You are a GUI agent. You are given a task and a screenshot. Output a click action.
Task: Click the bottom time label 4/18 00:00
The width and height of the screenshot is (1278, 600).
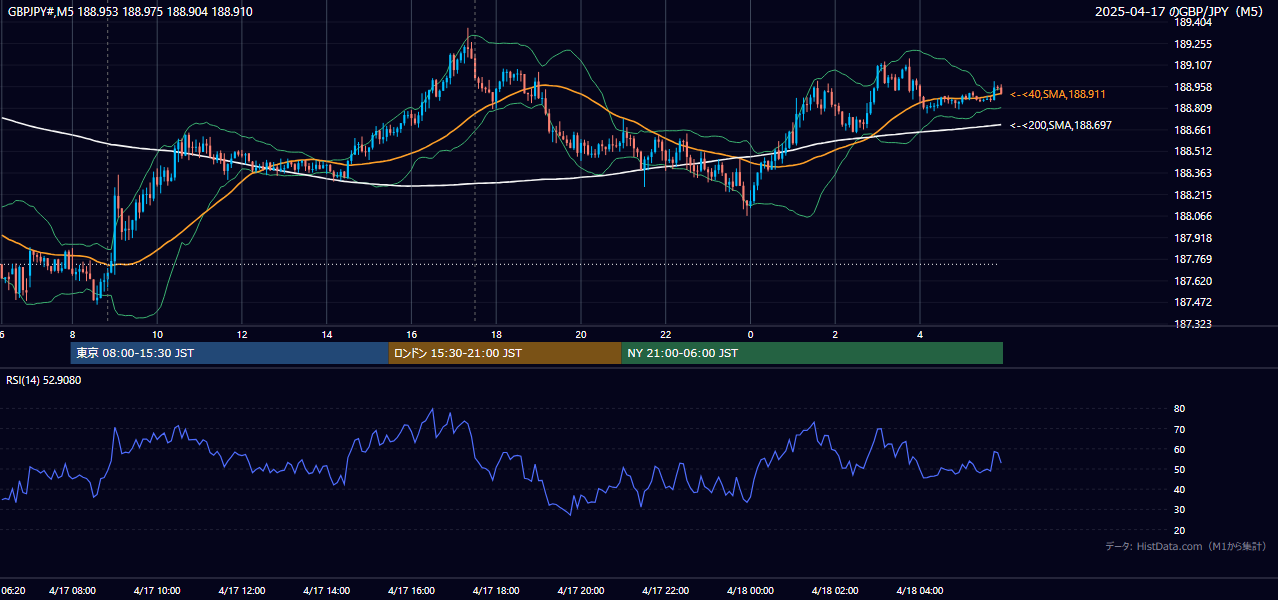pyautogui.click(x=751, y=591)
